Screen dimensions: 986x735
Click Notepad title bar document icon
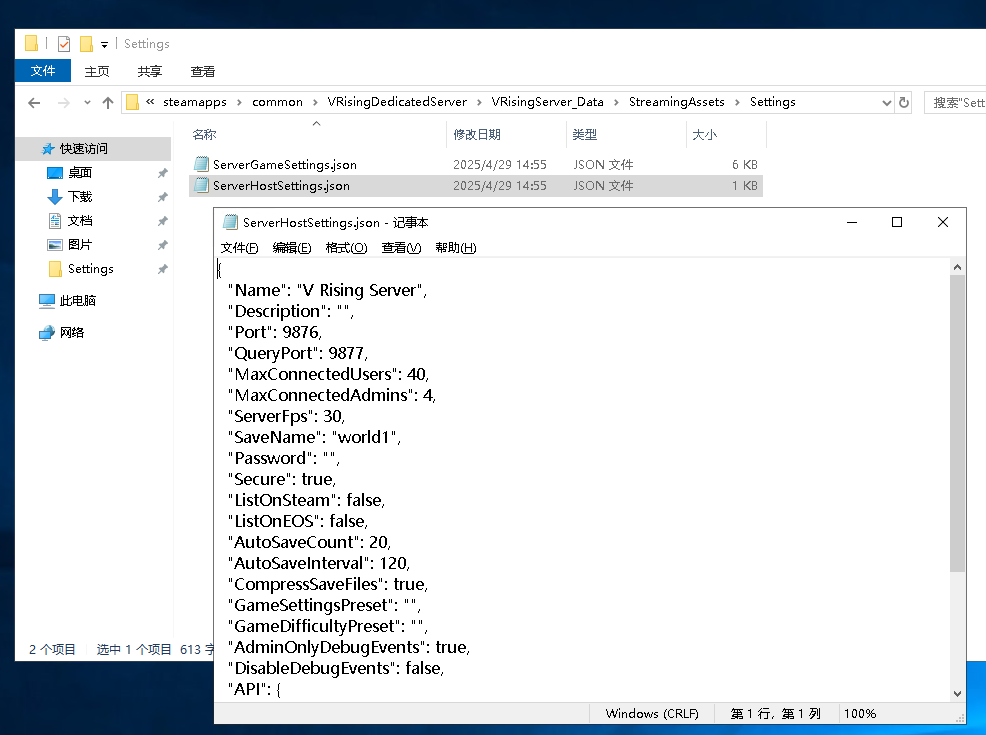pyautogui.click(x=231, y=222)
